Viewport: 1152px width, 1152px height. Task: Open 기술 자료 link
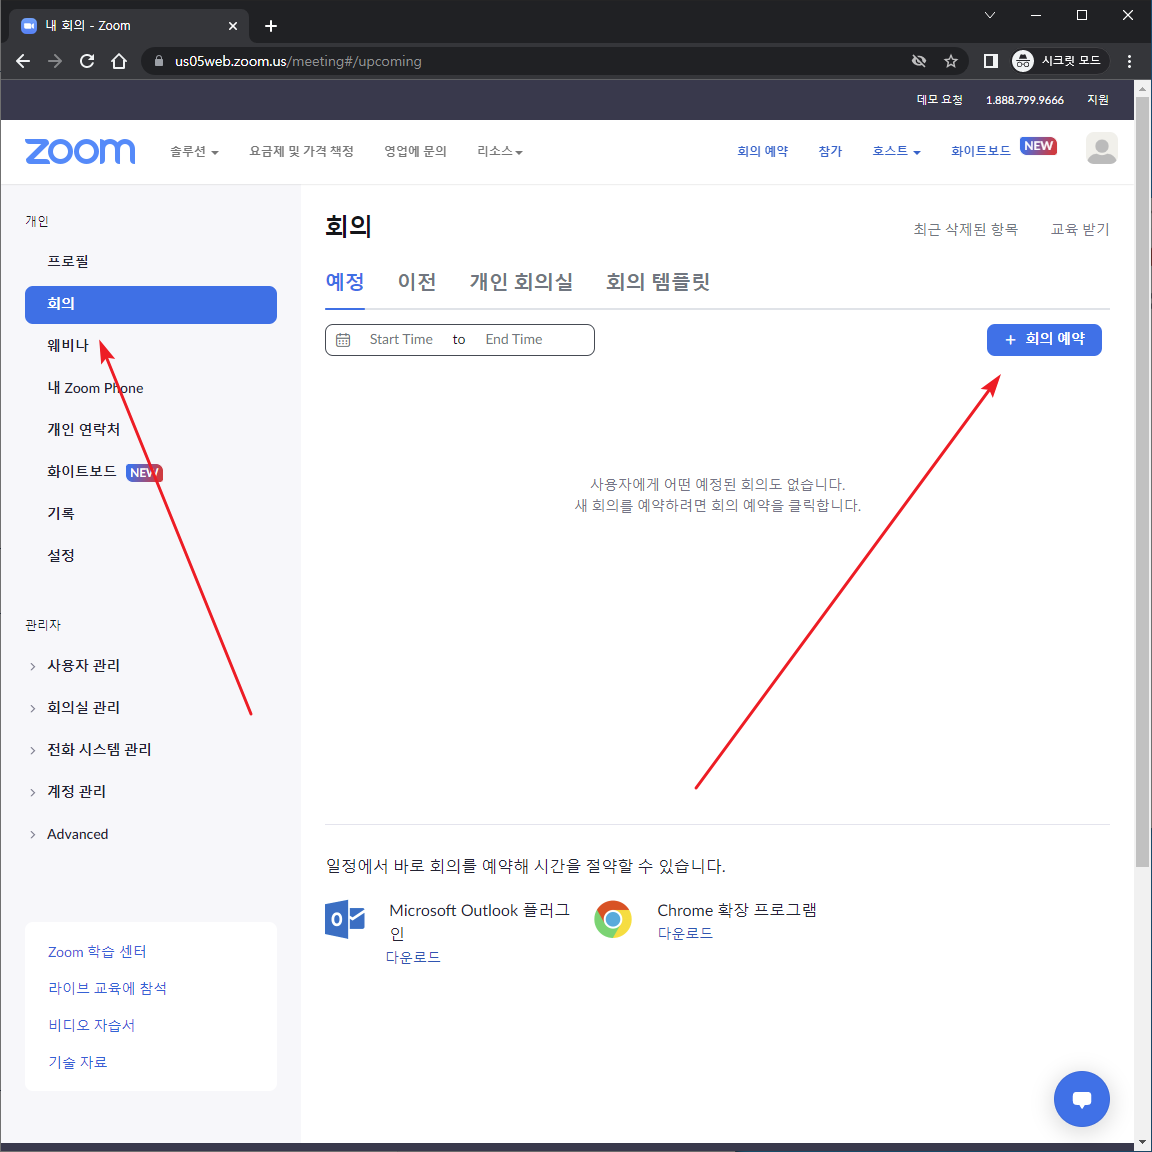click(x=77, y=1062)
